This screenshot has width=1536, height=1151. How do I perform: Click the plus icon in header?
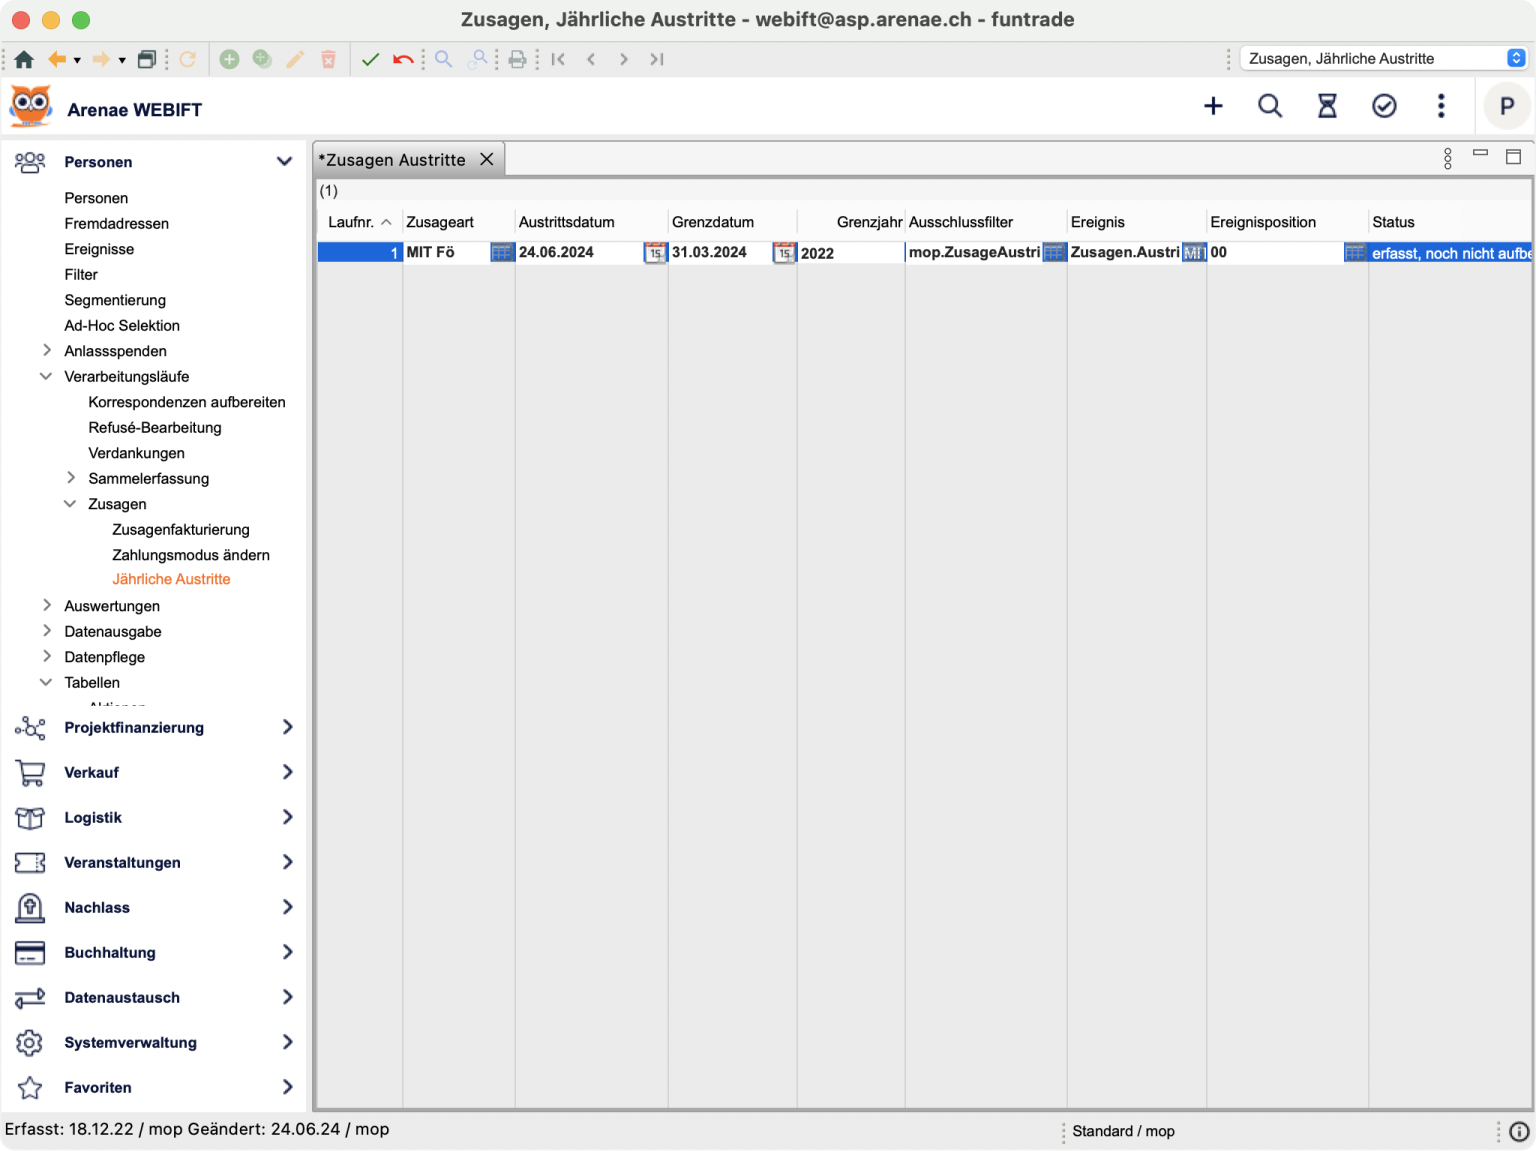pyautogui.click(x=1213, y=106)
